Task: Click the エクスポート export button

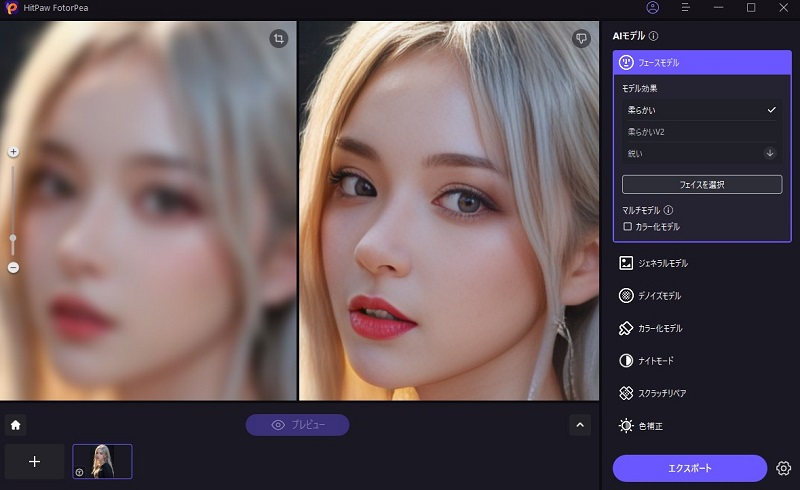Action: [x=690, y=468]
